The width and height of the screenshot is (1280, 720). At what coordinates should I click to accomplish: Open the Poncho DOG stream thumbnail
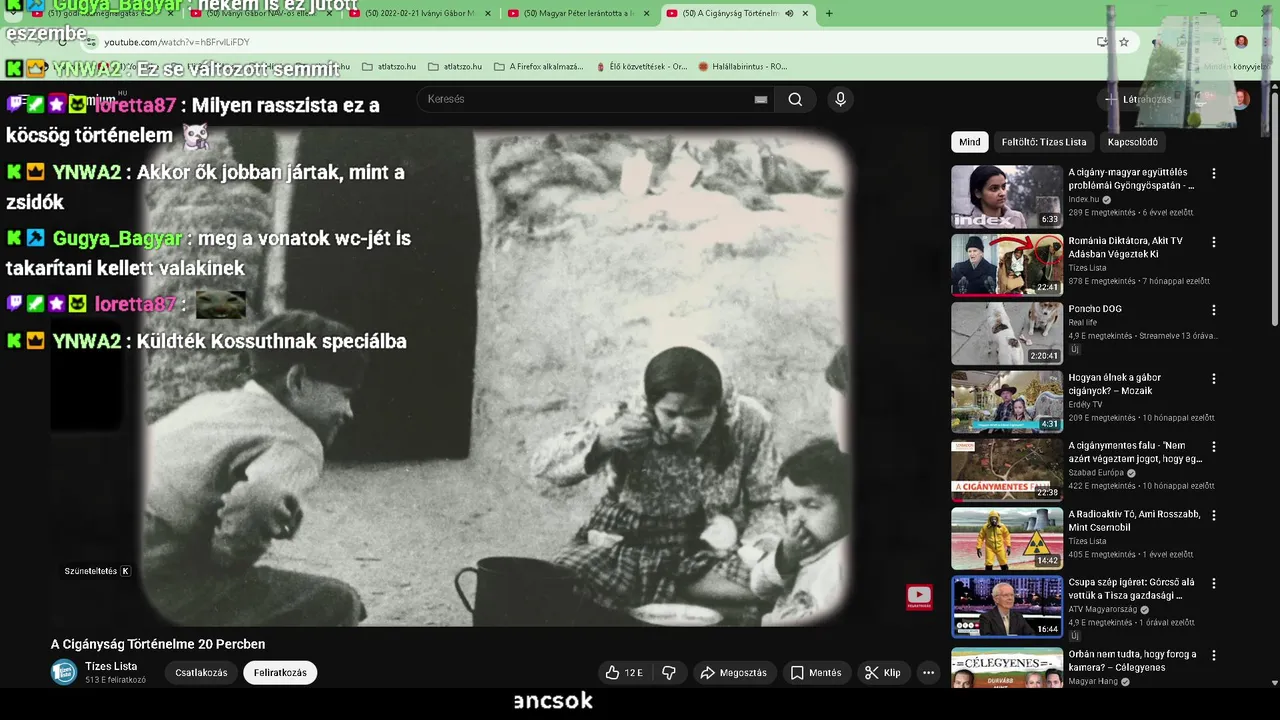1007,334
